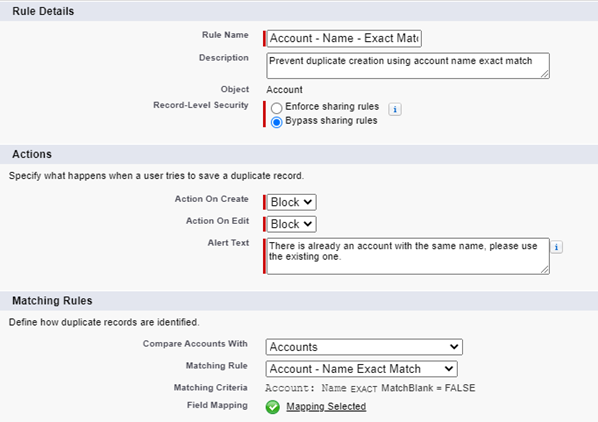The width and height of the screenshot is (598, 422).
Task: Click the Actions section header
Action: (x=299, y=154)
